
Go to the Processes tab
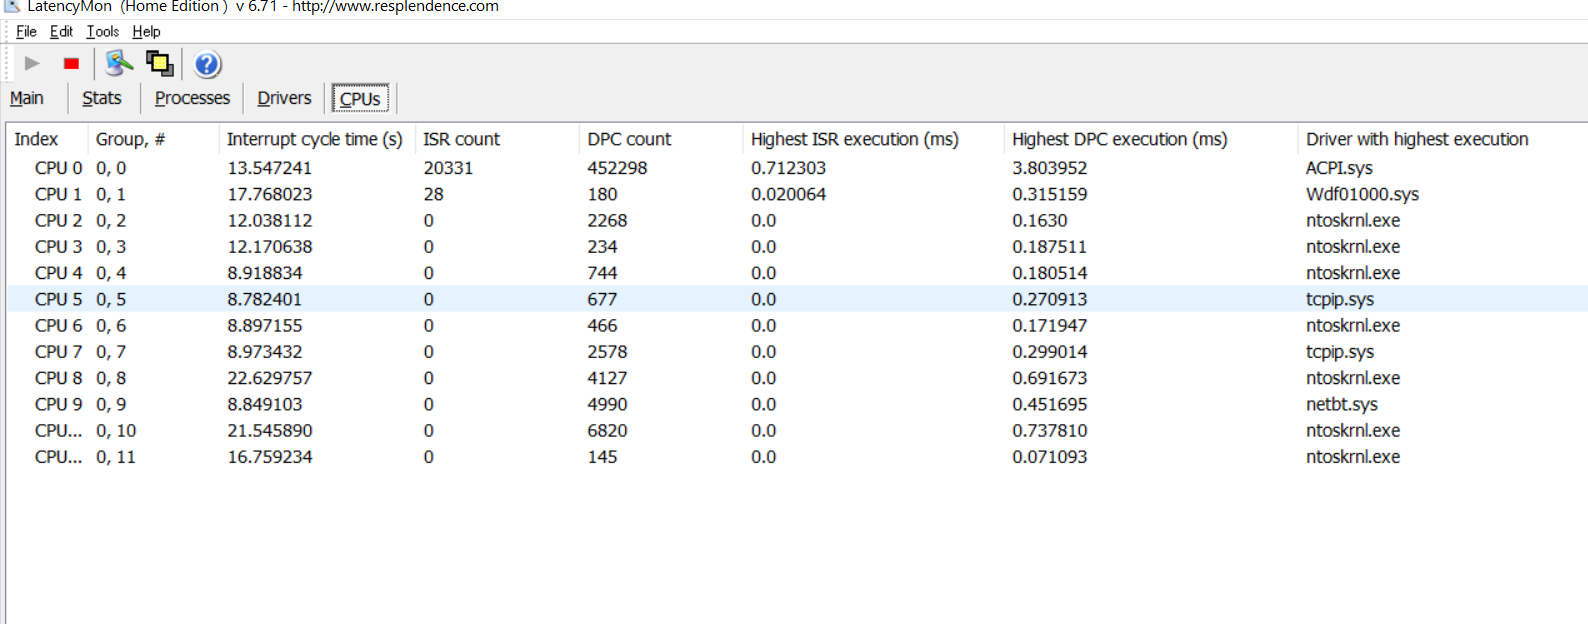pos(192,98)
